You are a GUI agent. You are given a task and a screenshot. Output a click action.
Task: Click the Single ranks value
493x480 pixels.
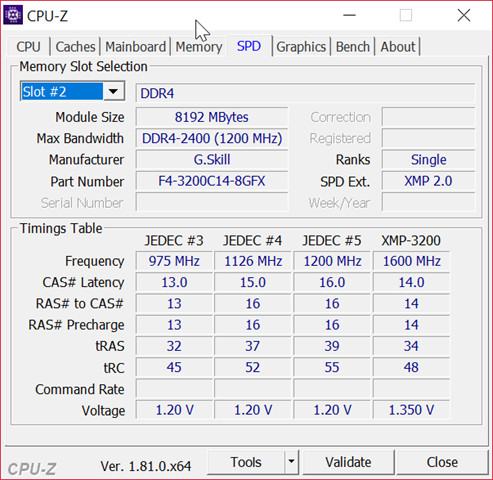pyautogui.click(x=428, y=160)
